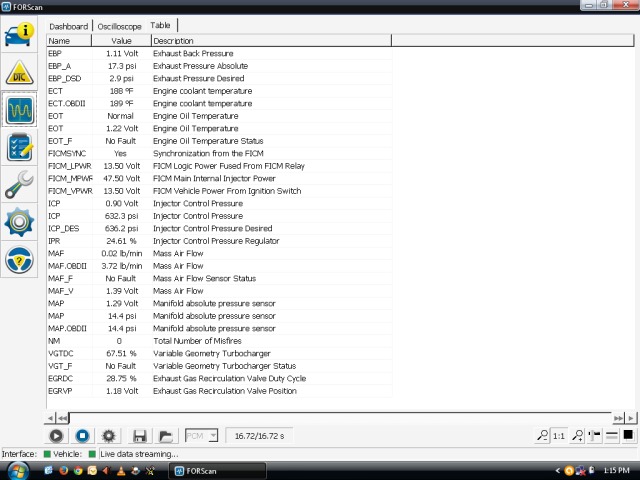
Task: Start live data recording with play button
Action: click(x=56, y=436)
